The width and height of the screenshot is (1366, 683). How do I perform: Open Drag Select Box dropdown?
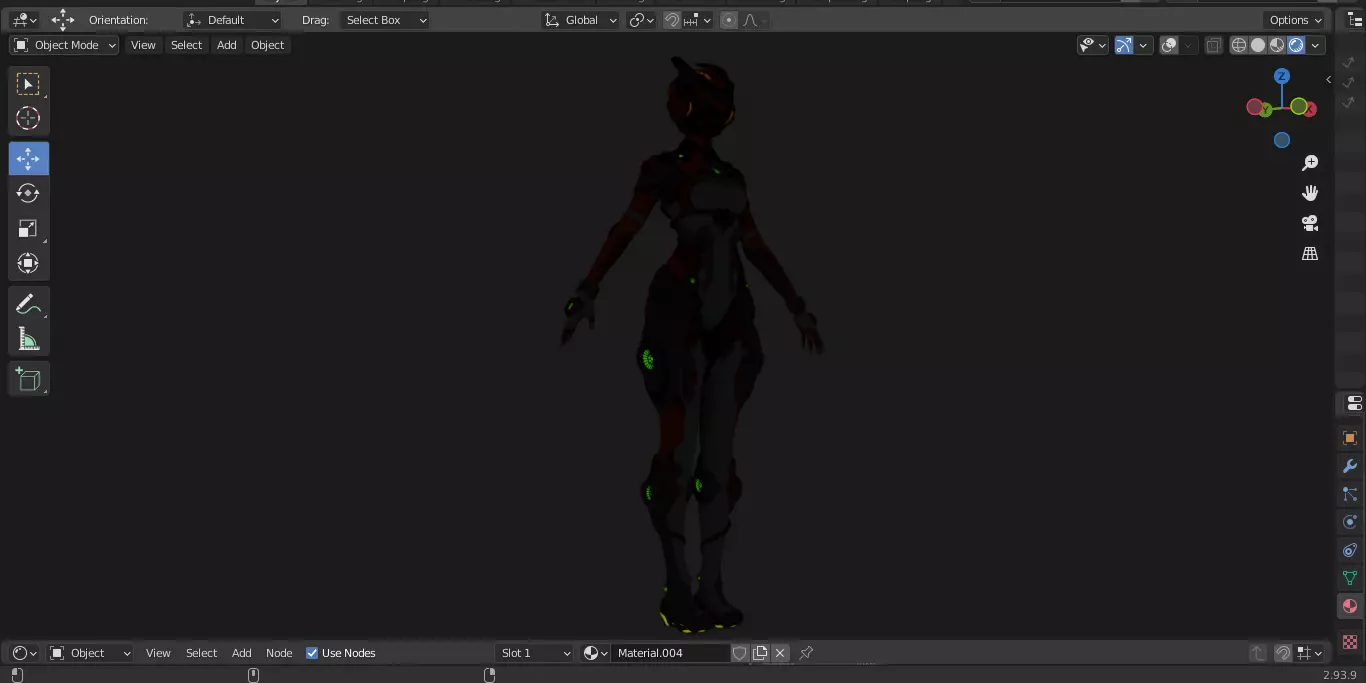(385, 20)
